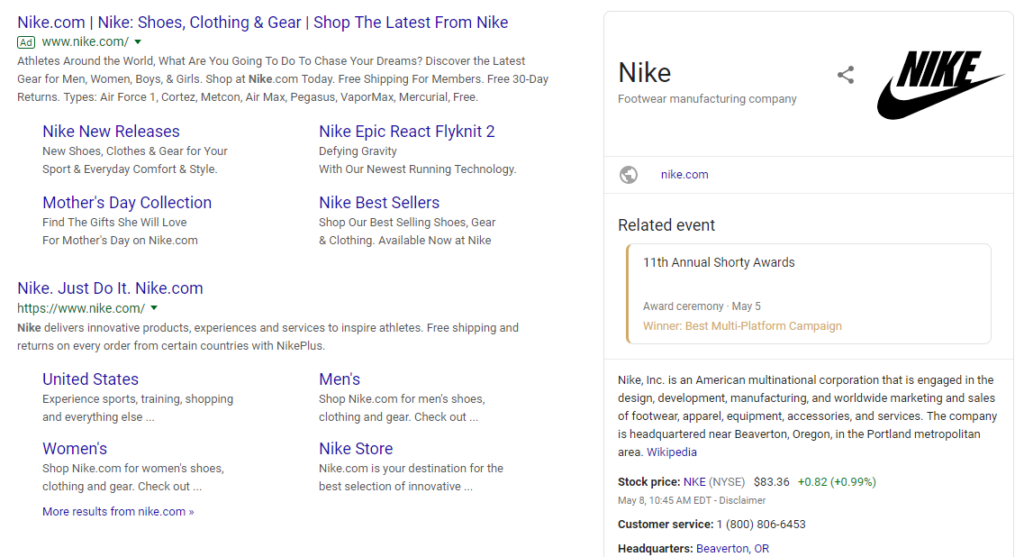Click the 'Nike' knowledge panel title
This screenshot has height=557, width=1024.
(x=645, y=72)
